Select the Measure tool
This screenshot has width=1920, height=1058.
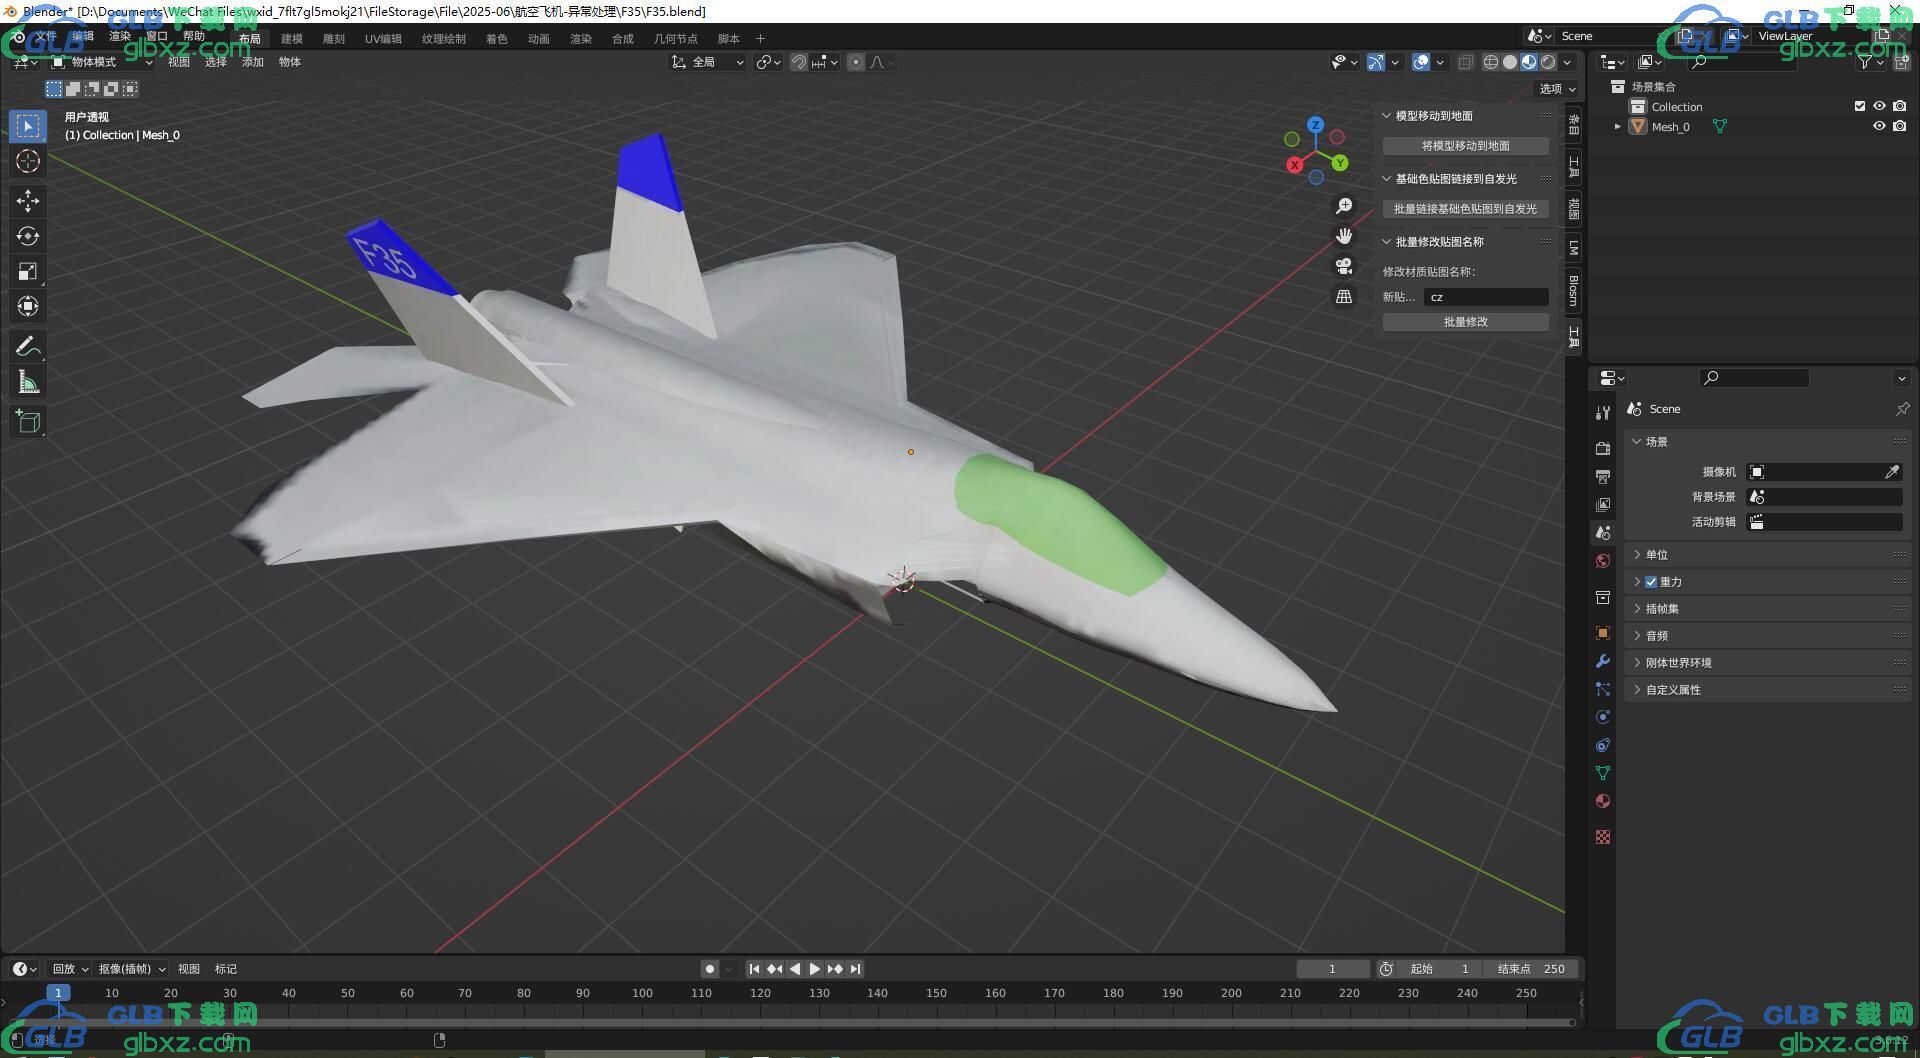[28, 382]
